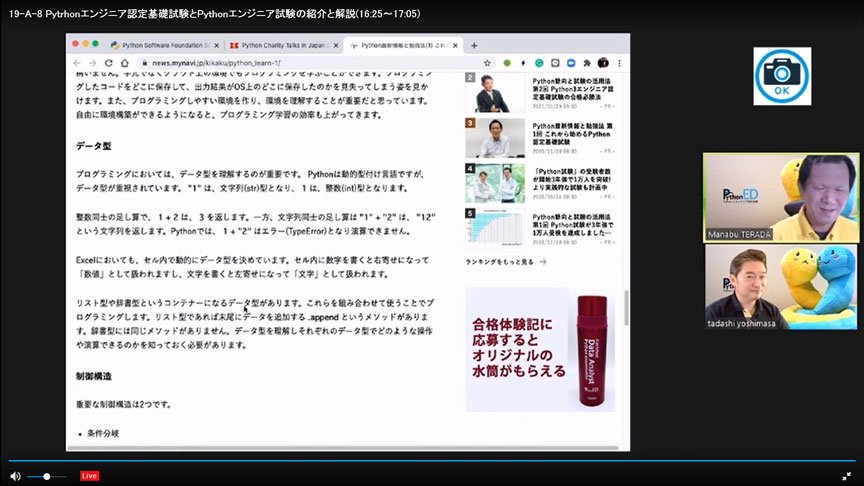Click the 制御構造 section heading
Image resolution: width=864 pixels, height=486 pixels.
pos(94,376)
